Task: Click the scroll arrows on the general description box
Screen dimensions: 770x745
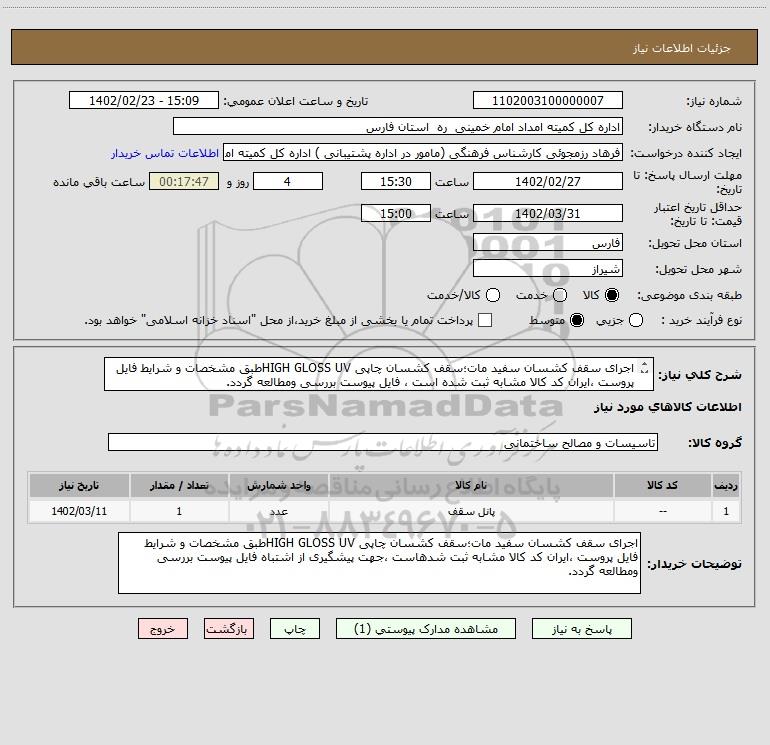Action: [x=645, y=368]
